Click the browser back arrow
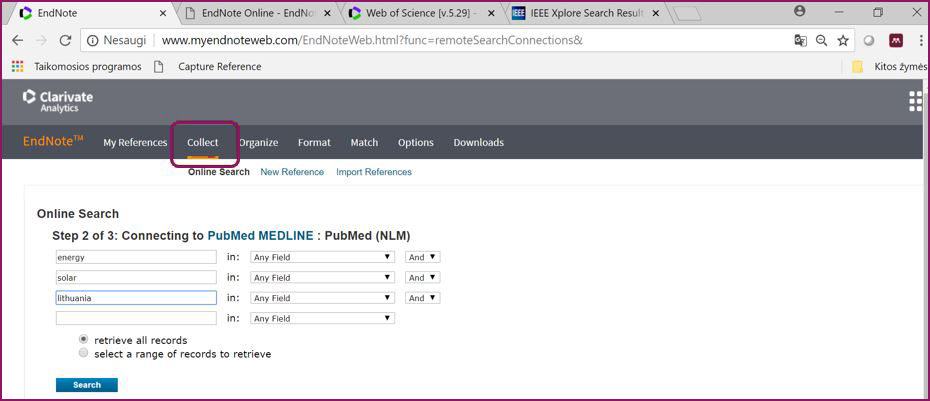 [x=18, y=41]
